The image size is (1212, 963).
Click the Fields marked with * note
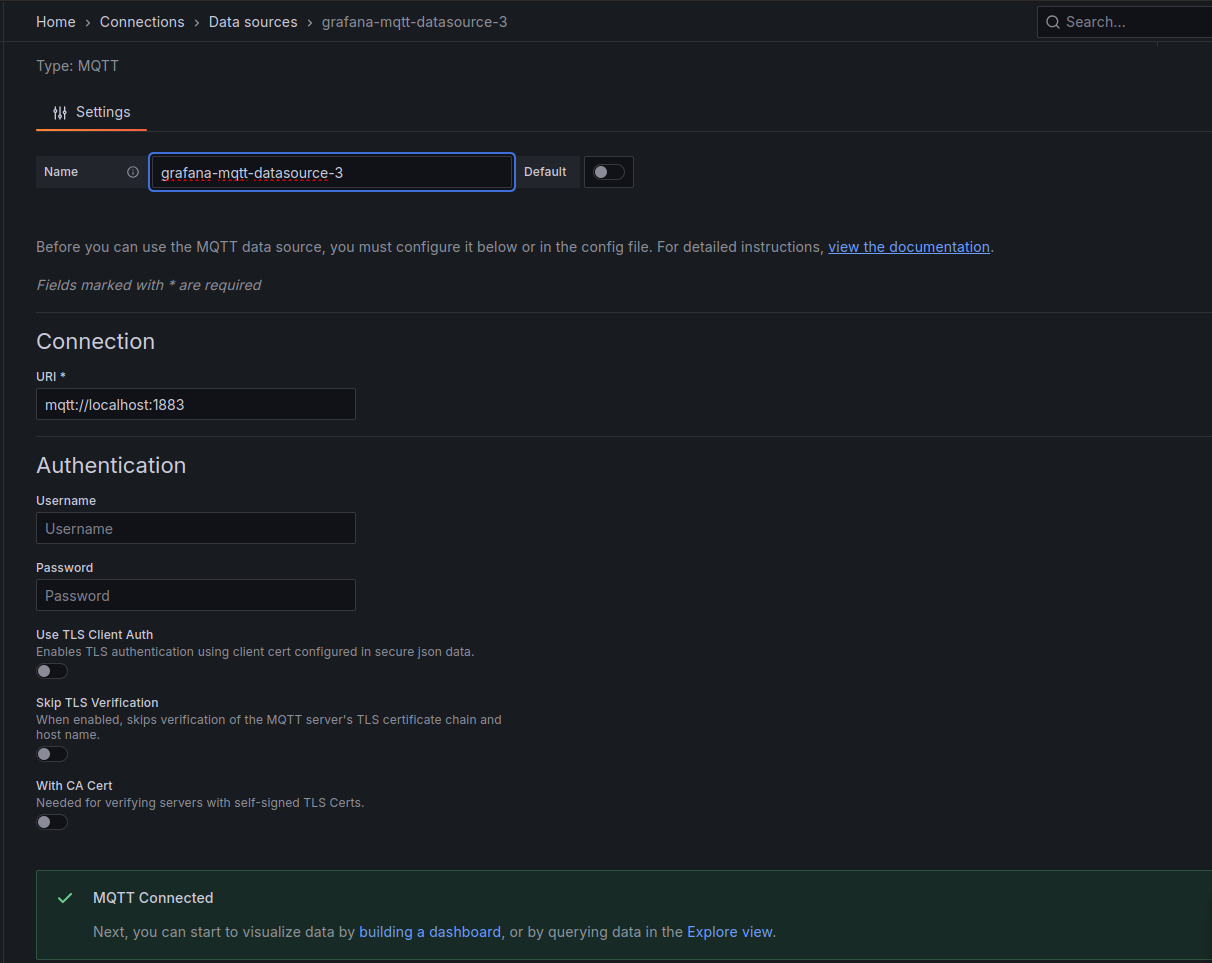(149, 285)
